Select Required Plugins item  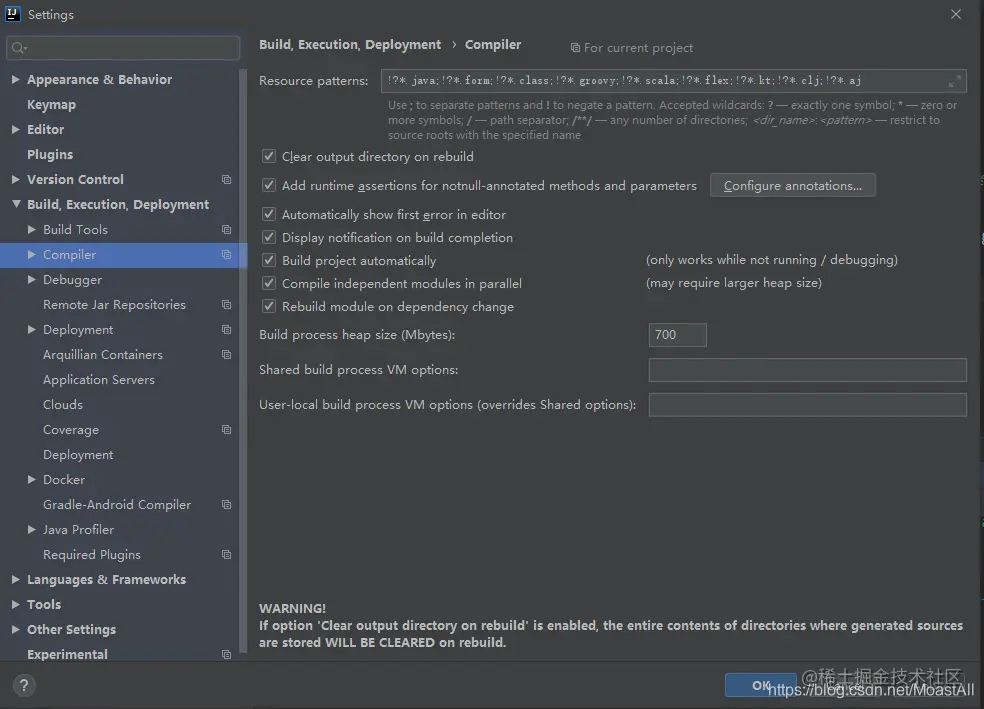click(x=92, y=555)
